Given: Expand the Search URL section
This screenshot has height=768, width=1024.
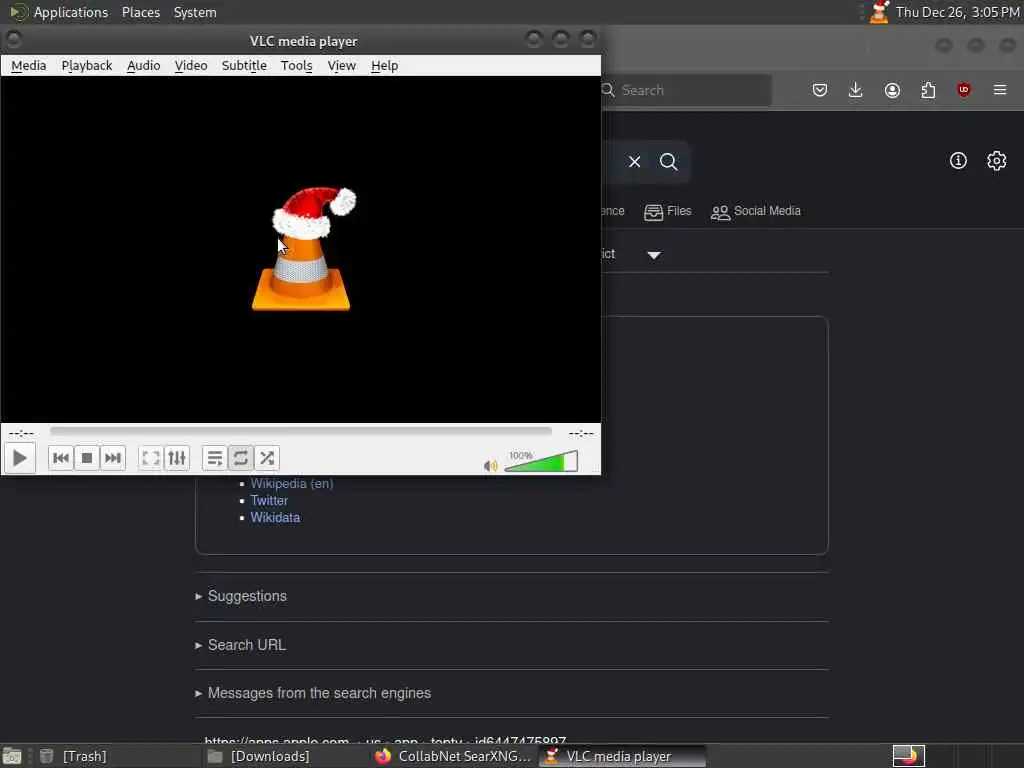Looking at the screenshot, I should coord(240,645).
